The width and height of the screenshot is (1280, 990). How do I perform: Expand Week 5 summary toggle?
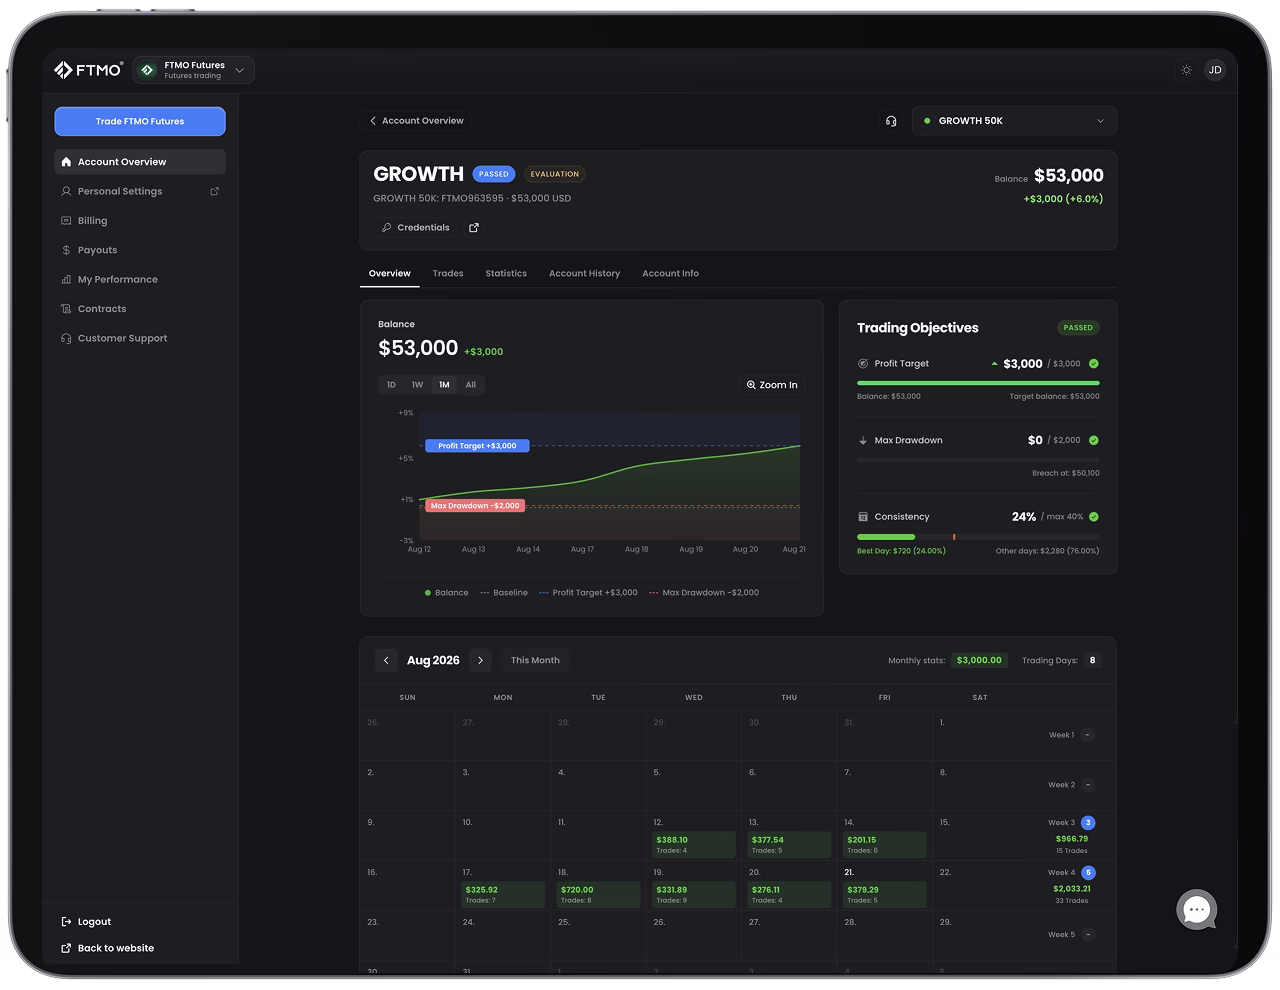click(1088, 935)
